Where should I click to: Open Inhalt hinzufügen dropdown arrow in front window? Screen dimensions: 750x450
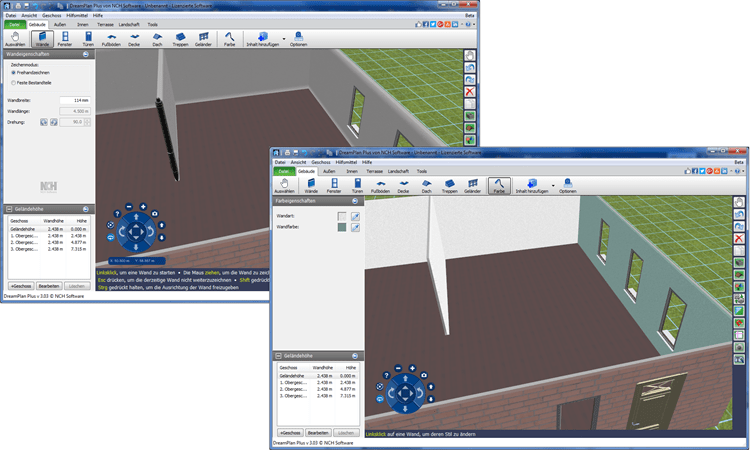pyautogui.click(x=553, y=186)
